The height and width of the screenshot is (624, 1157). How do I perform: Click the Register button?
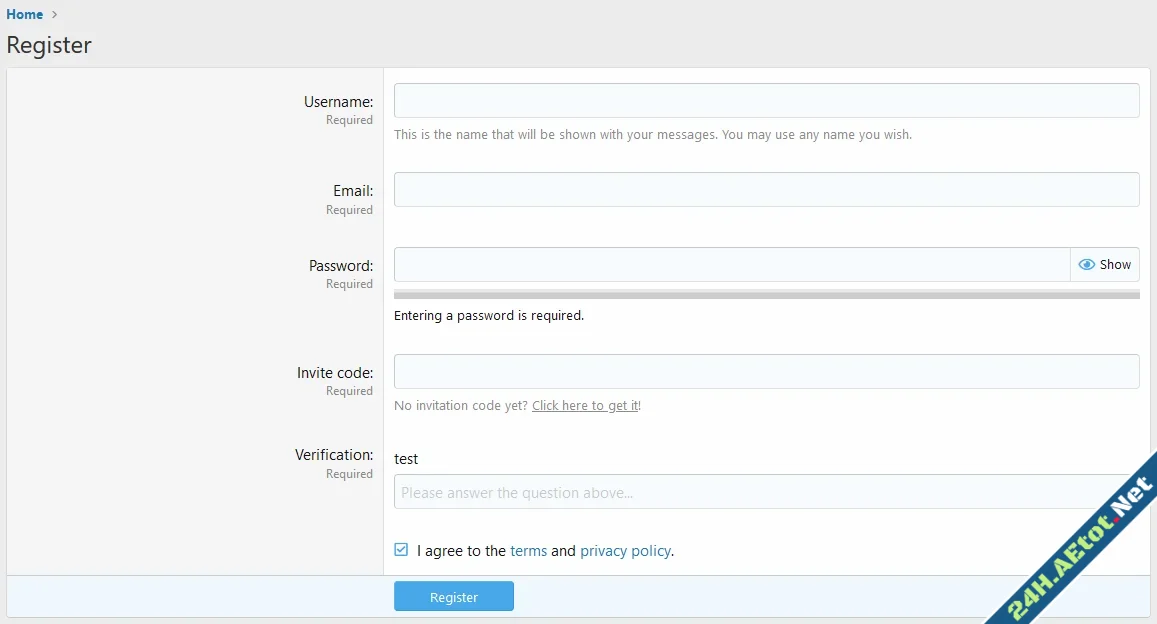tap(454, 595)
